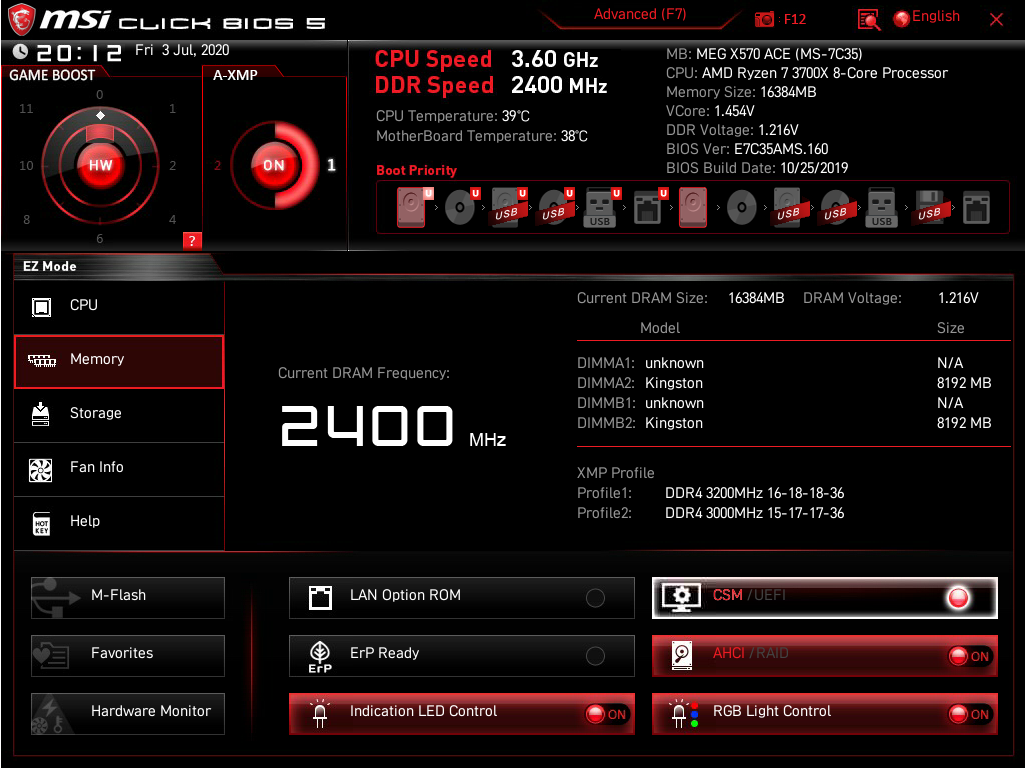Click the red question mark help icon

192,241
